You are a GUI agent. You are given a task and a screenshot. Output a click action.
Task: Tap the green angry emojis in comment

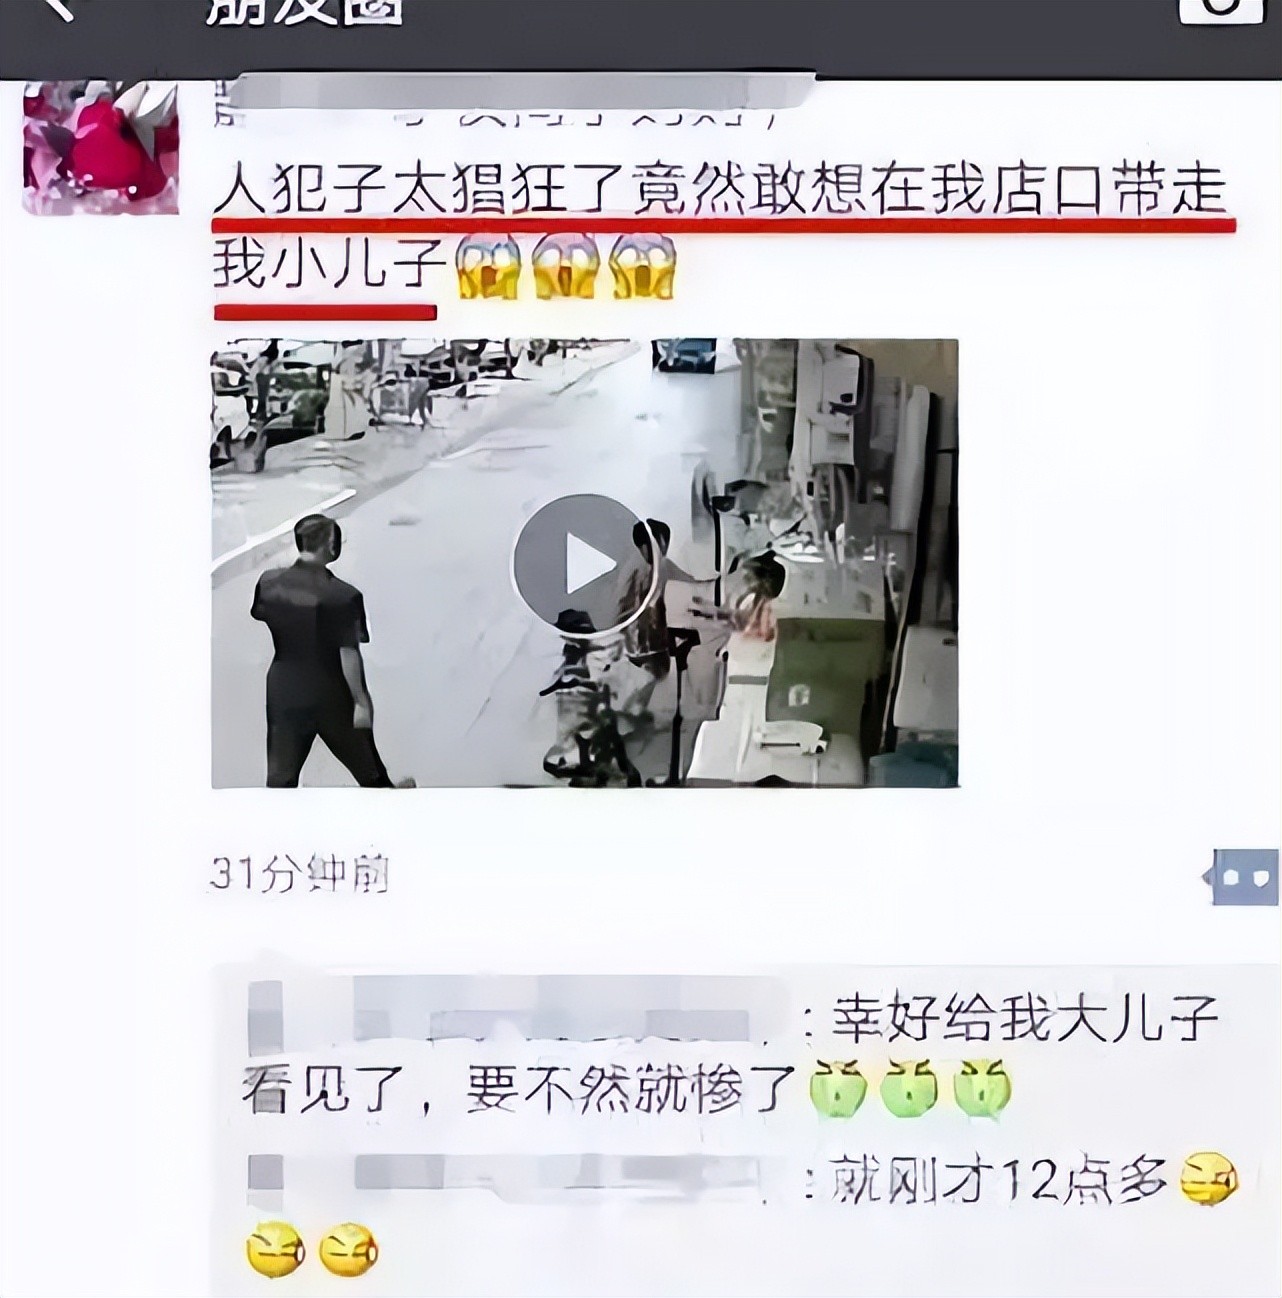[910, 1087]
